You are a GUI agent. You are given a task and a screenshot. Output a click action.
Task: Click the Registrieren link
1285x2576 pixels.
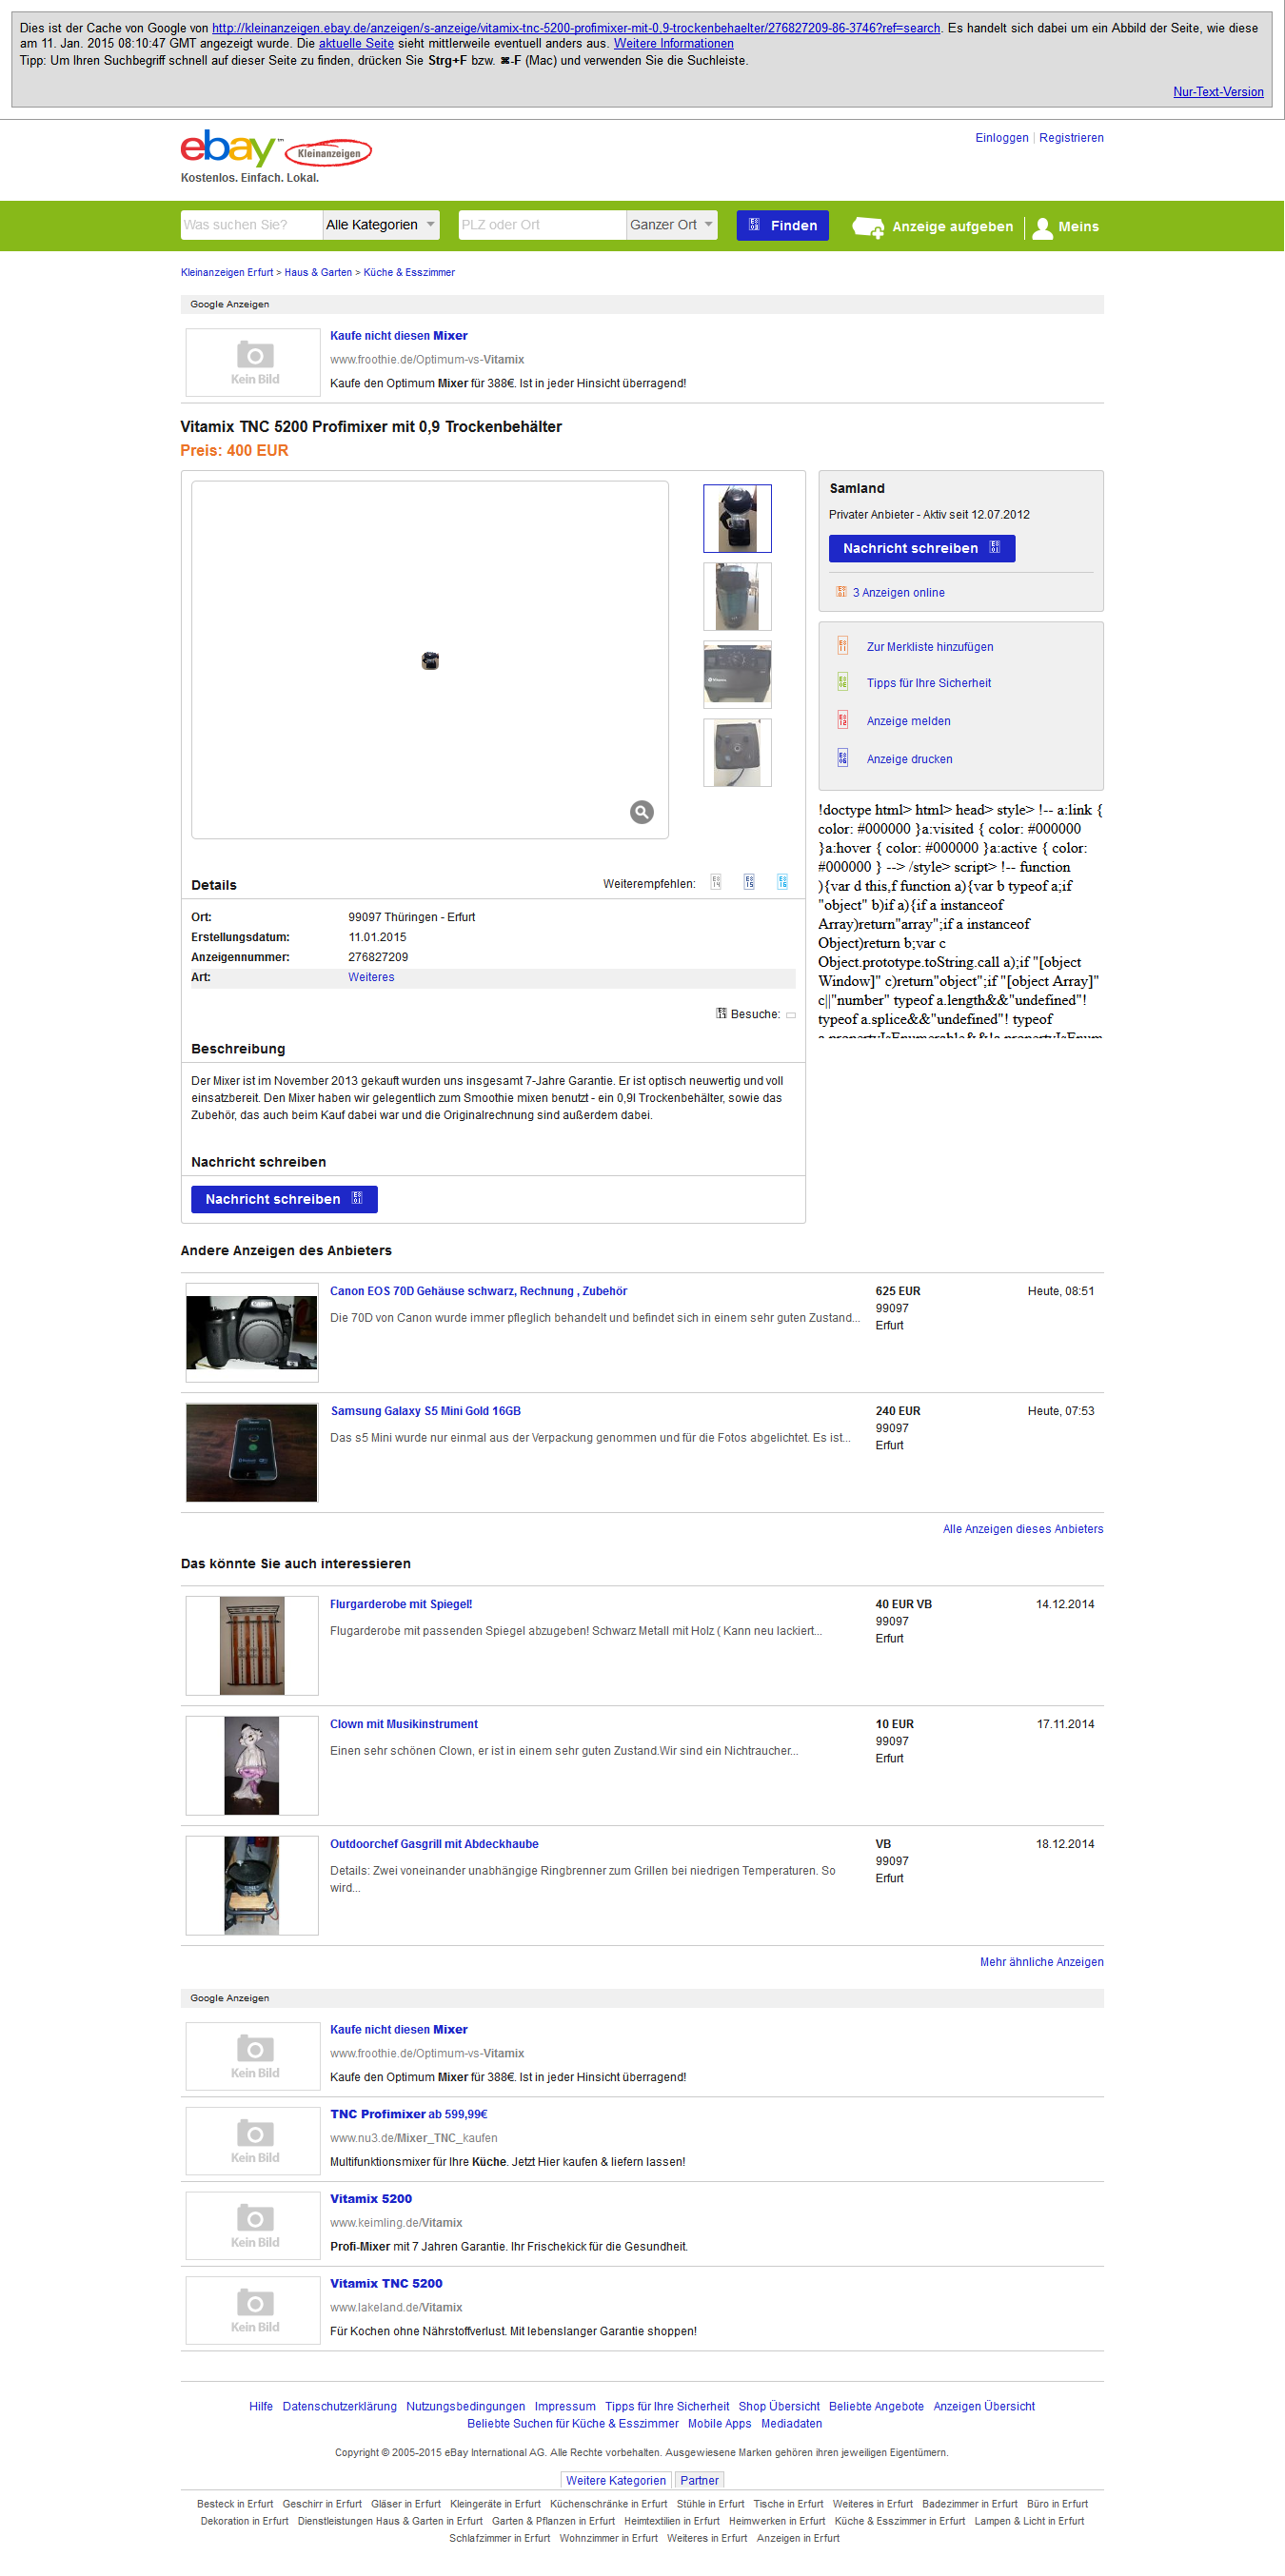click(1071, 138)
